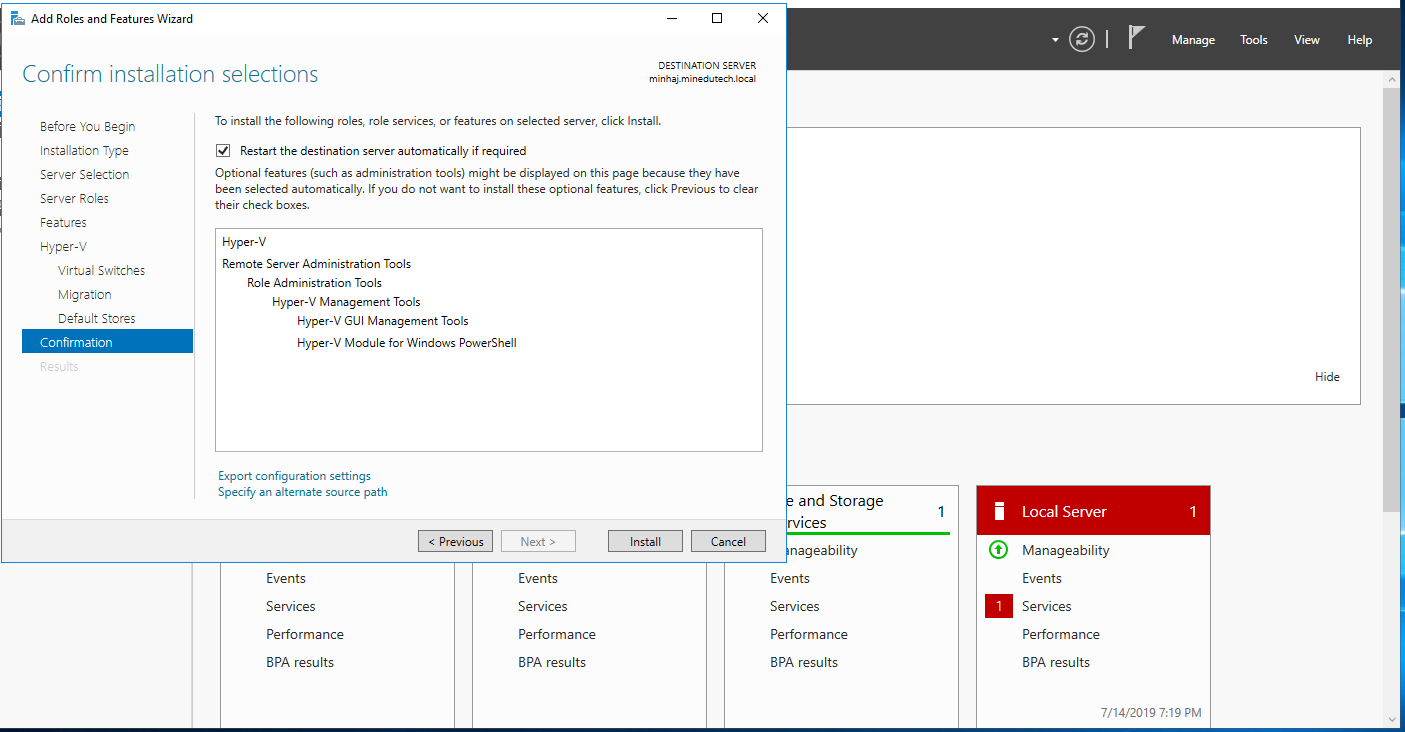Click the Install button
Viewport: 1405px width, 732px height.
tap(645, 541)
